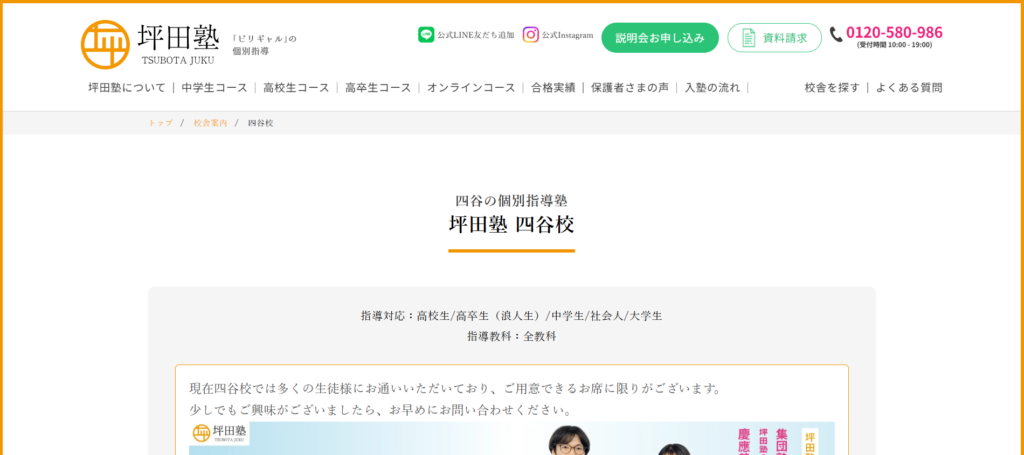Click the phone handset icon
Viewport: 1024px width, 455px height.
[836, 34]
